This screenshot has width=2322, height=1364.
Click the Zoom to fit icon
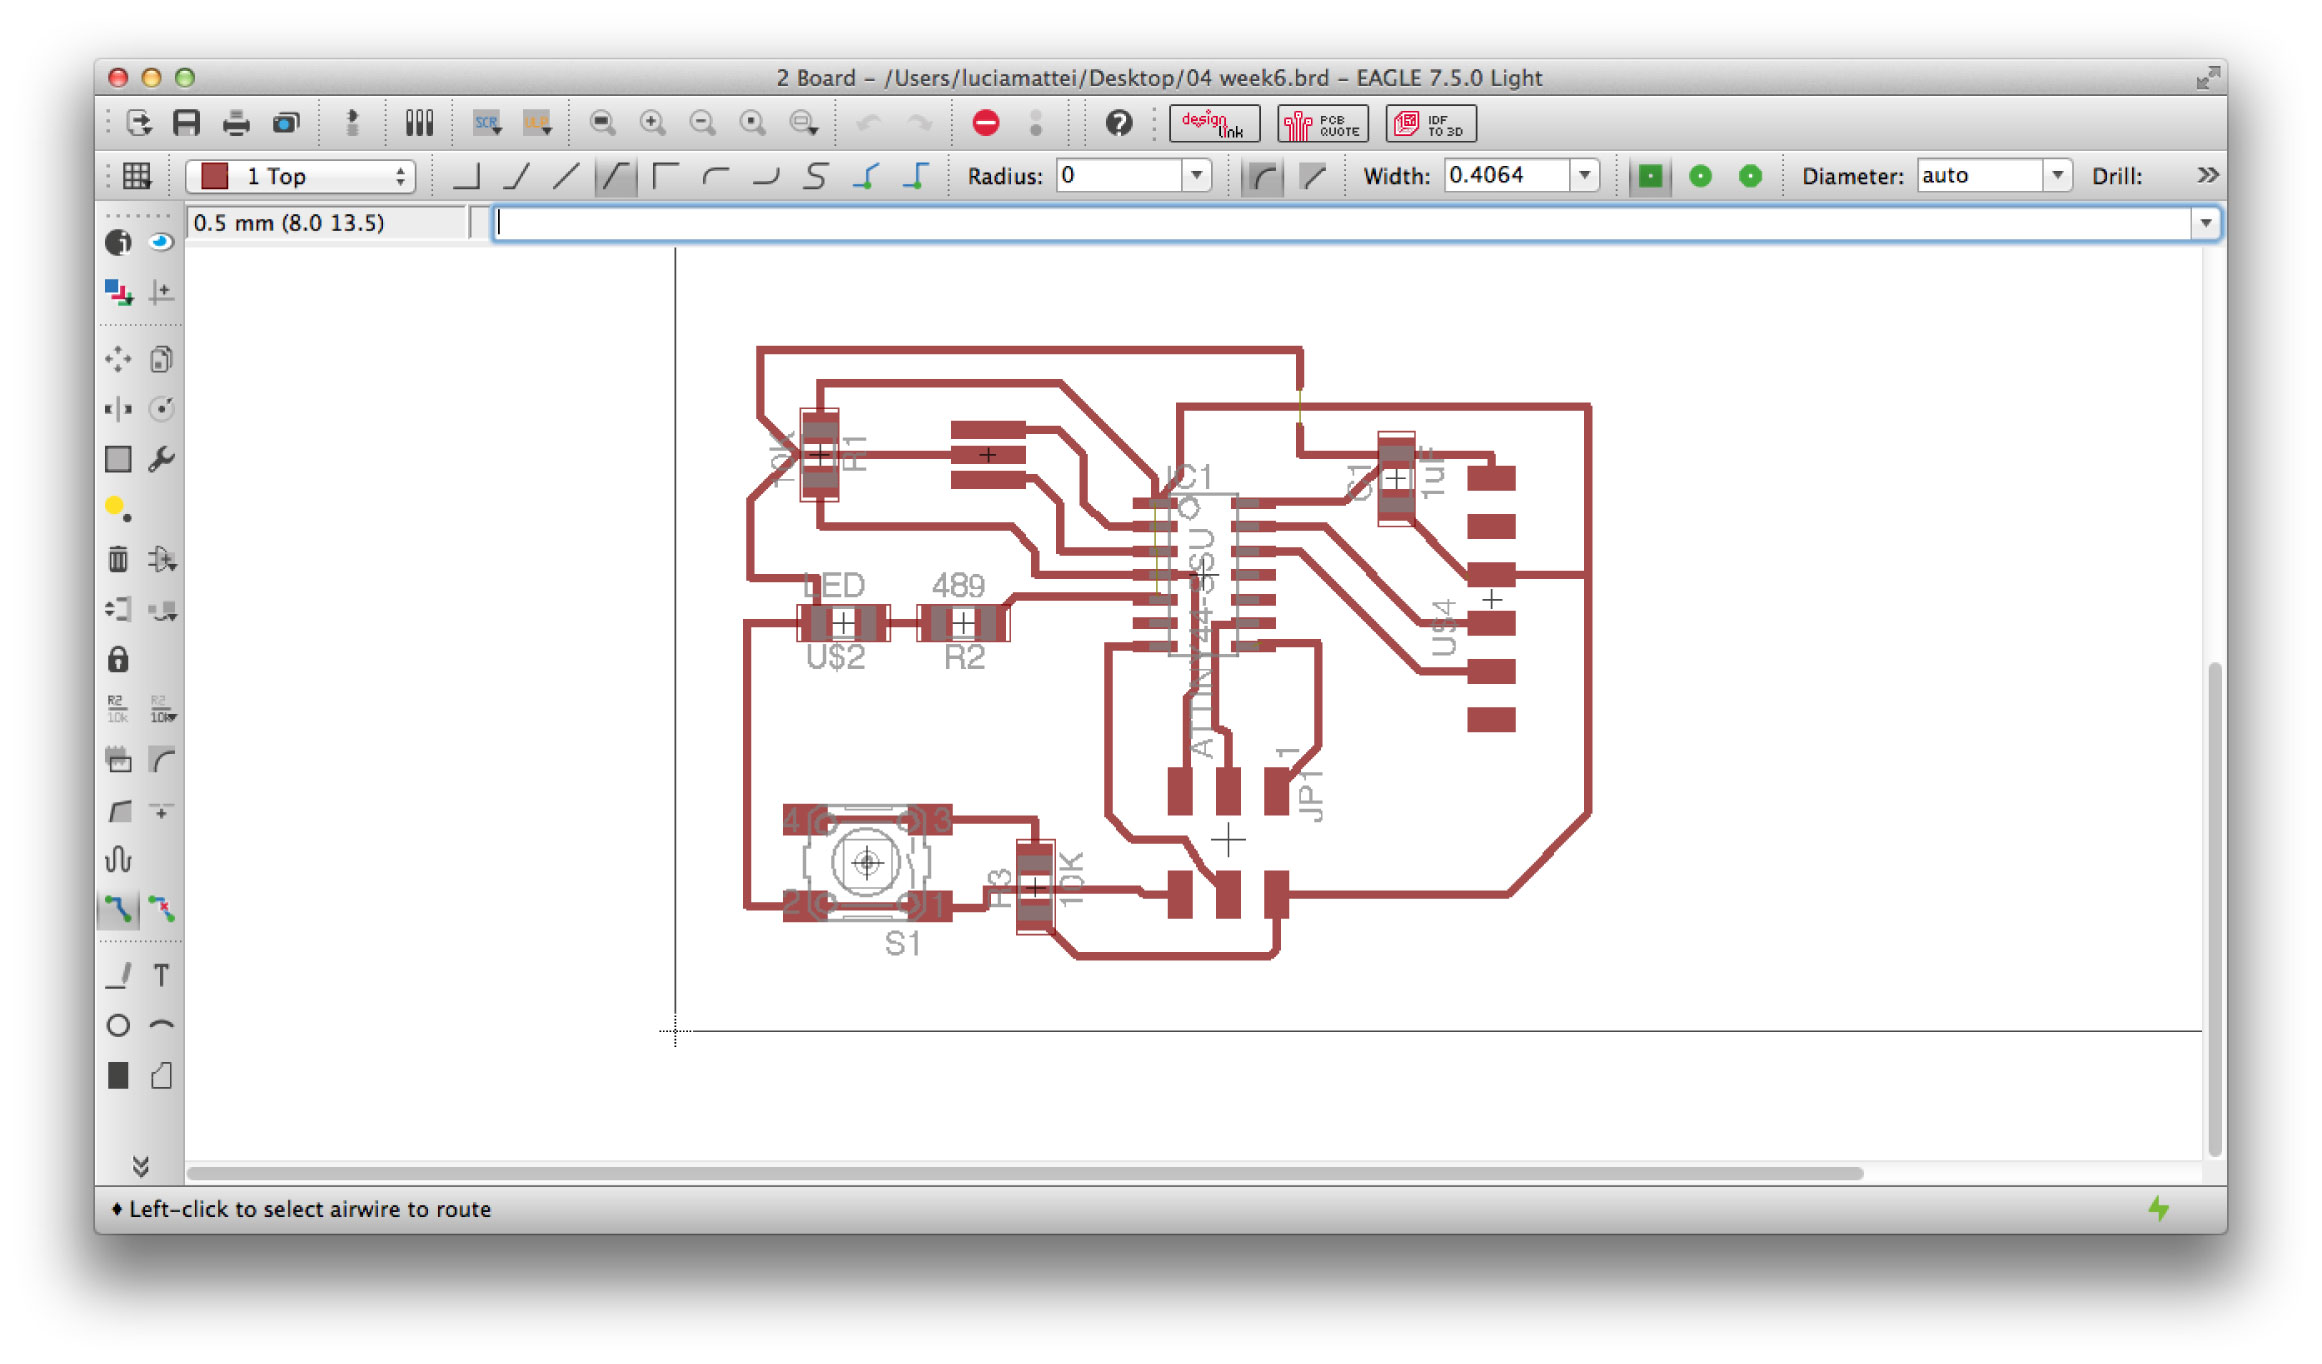[602, 123]
